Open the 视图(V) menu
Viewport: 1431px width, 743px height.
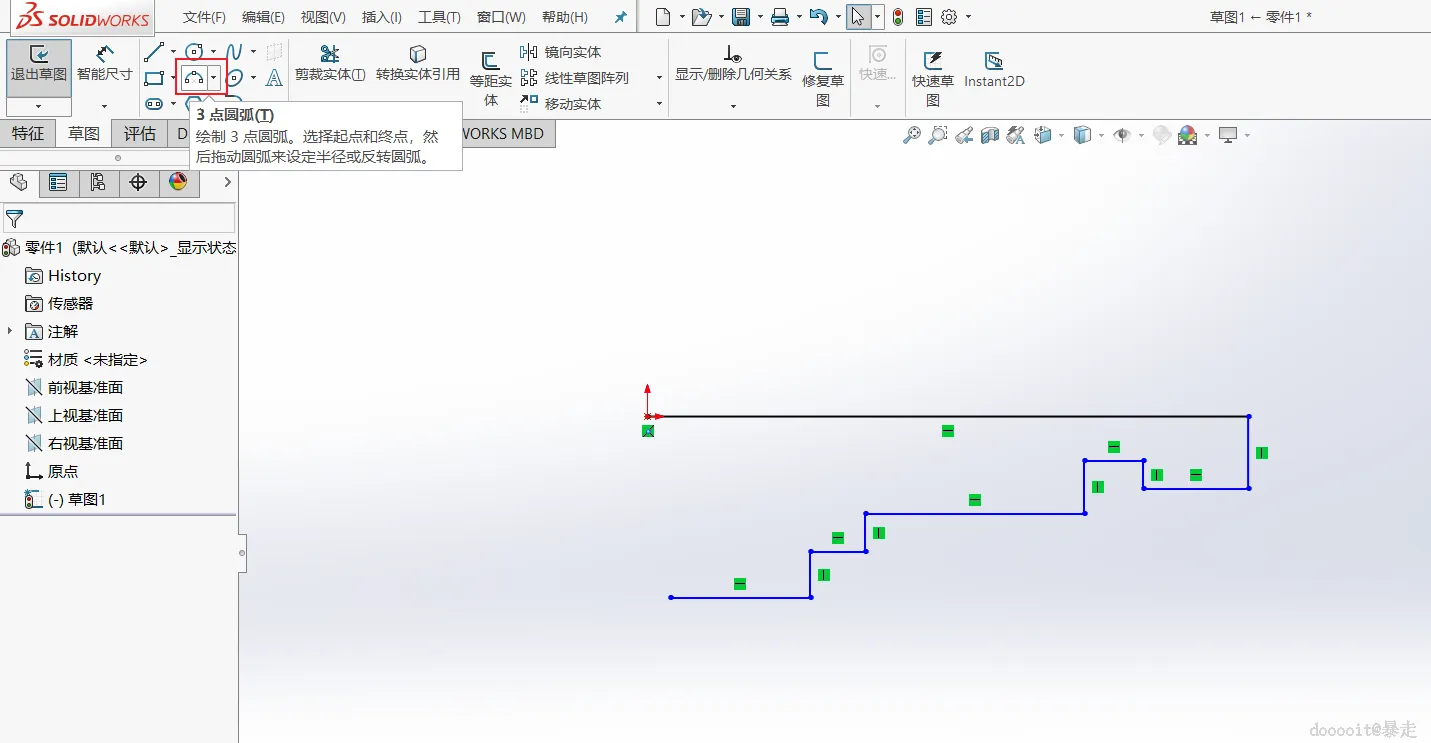point(323,17)
